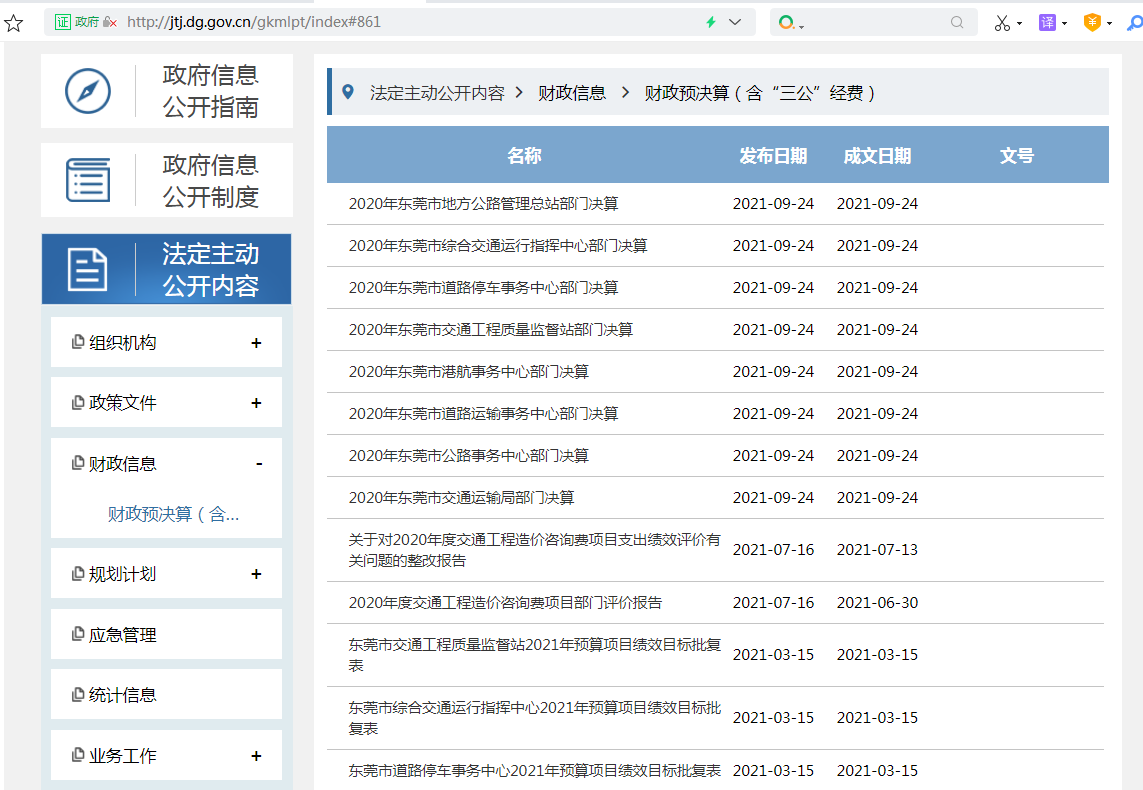Click the copy icon beside 业务工作
Image resolution: width=1143 pixels, height=790 pixels.
(x=77, y=755)
